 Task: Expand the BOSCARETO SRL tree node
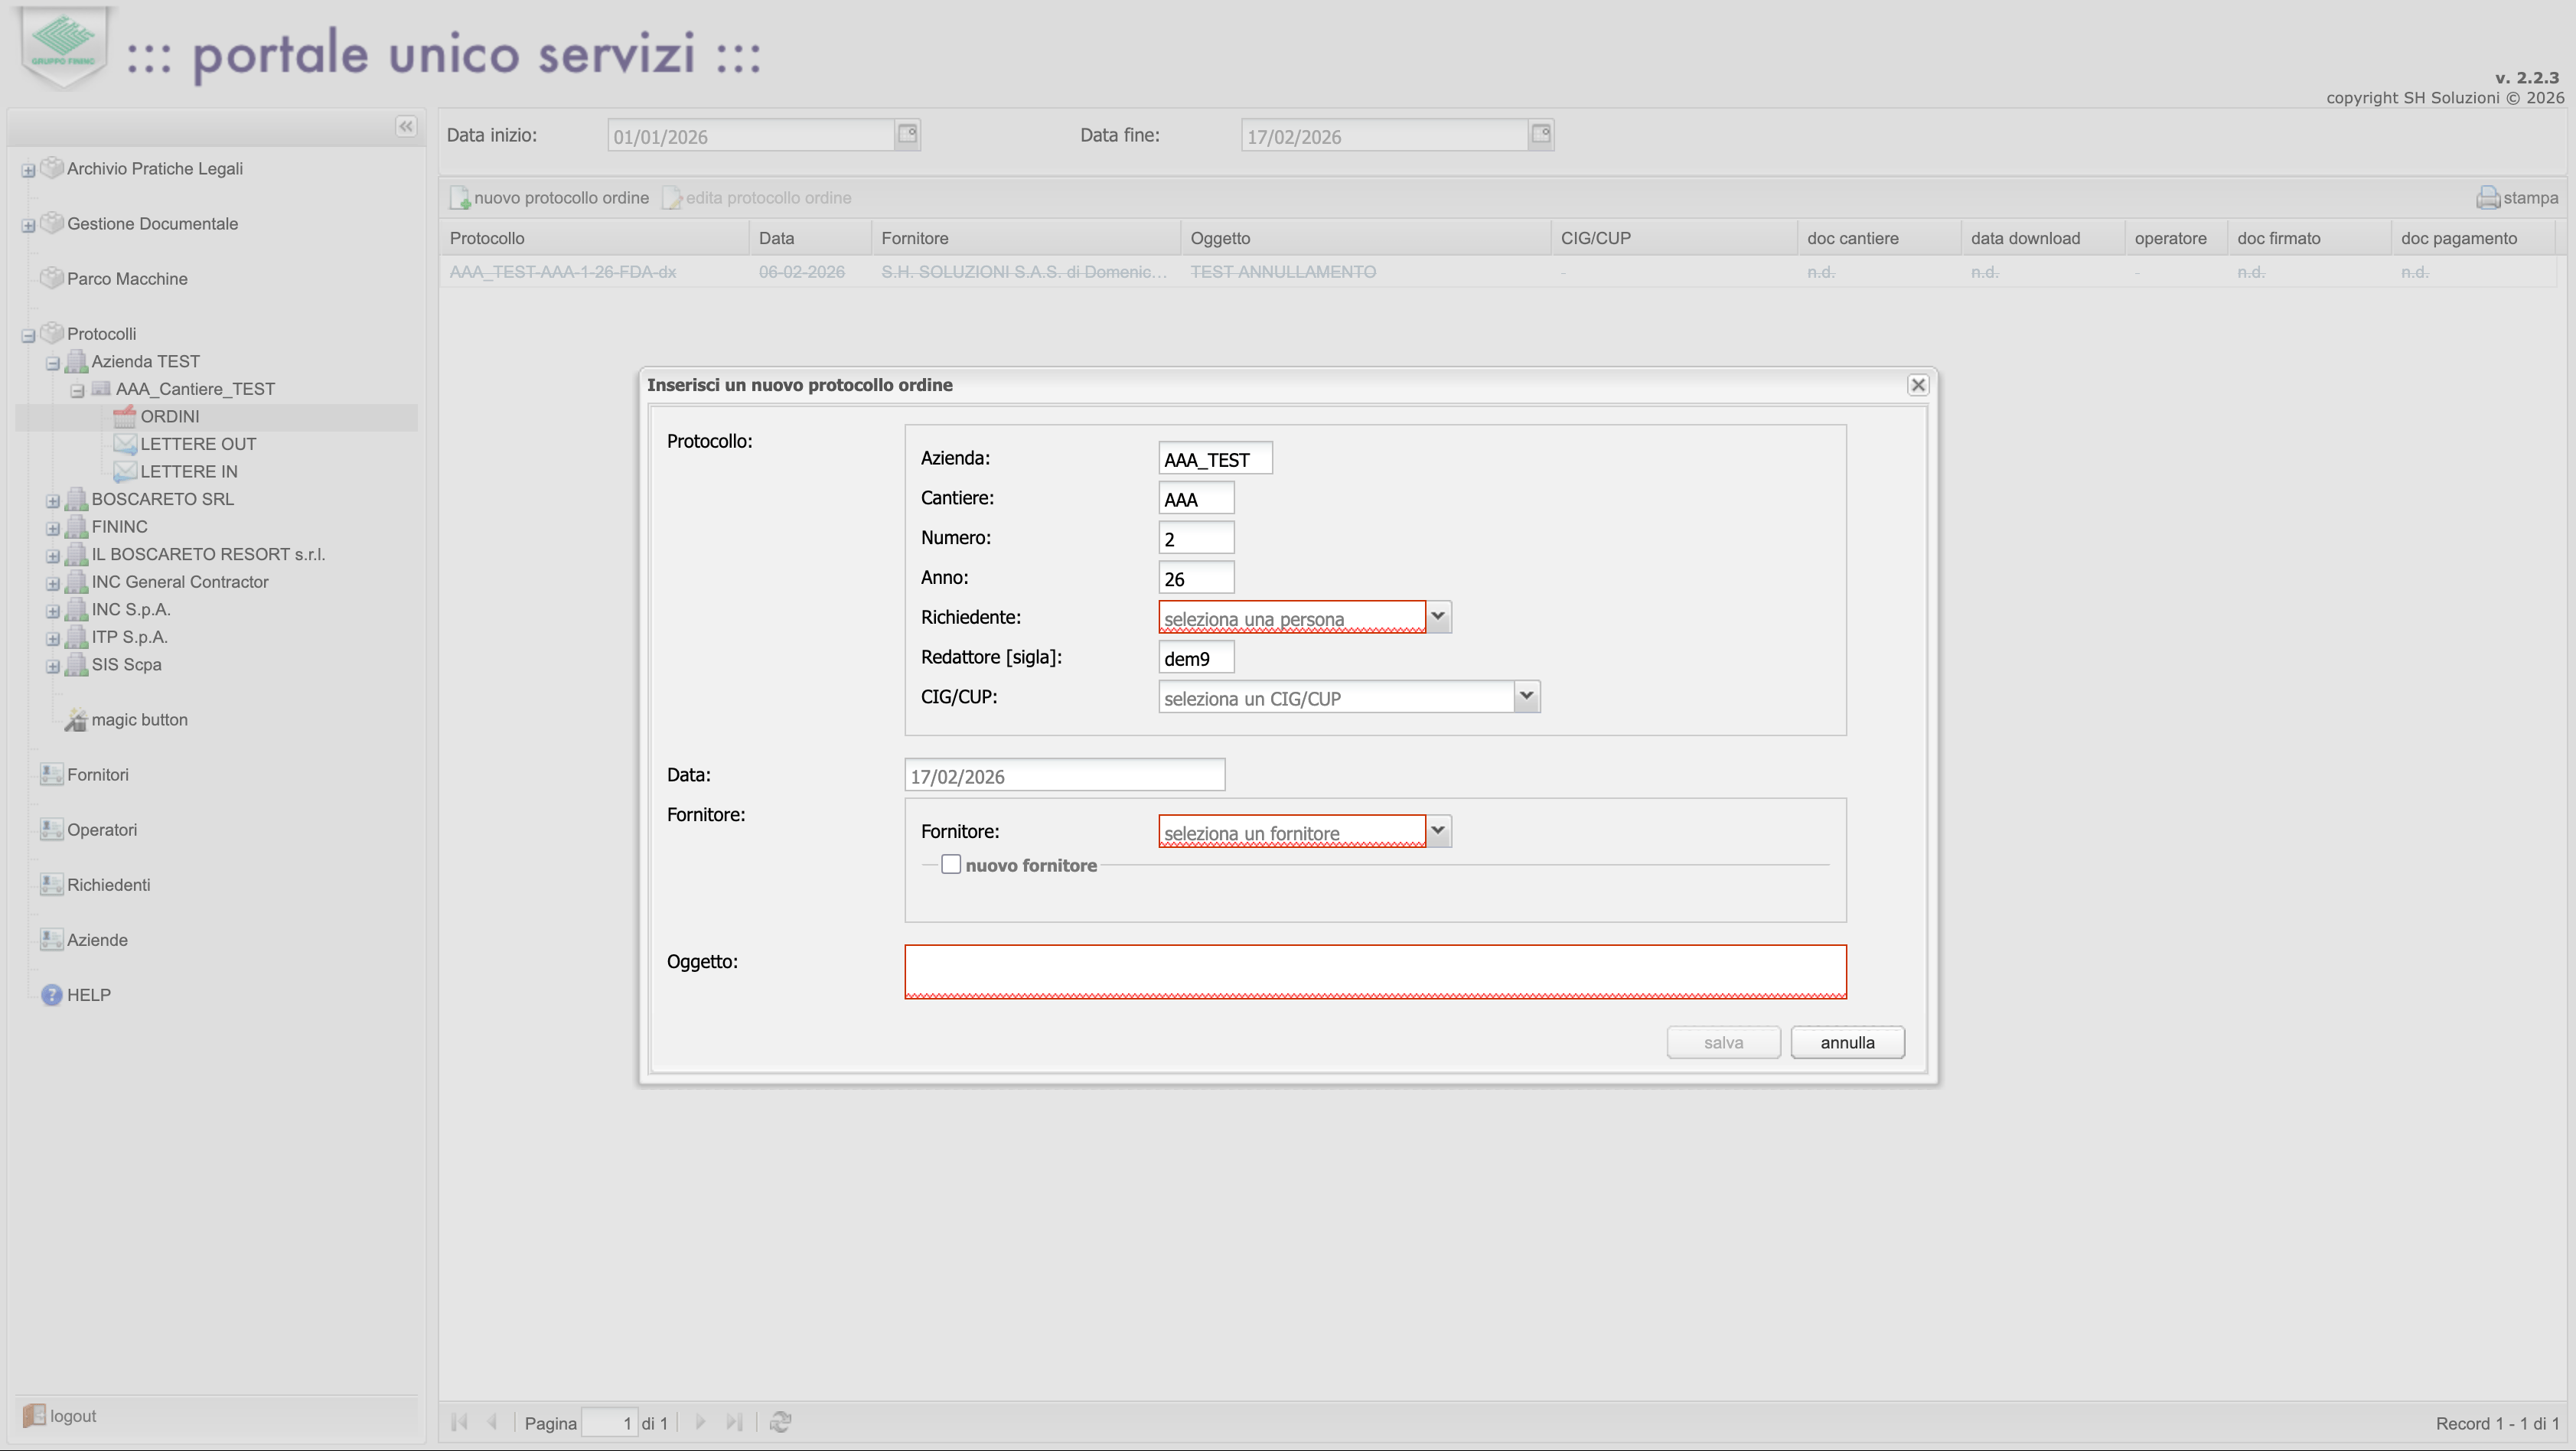point(53,500)
